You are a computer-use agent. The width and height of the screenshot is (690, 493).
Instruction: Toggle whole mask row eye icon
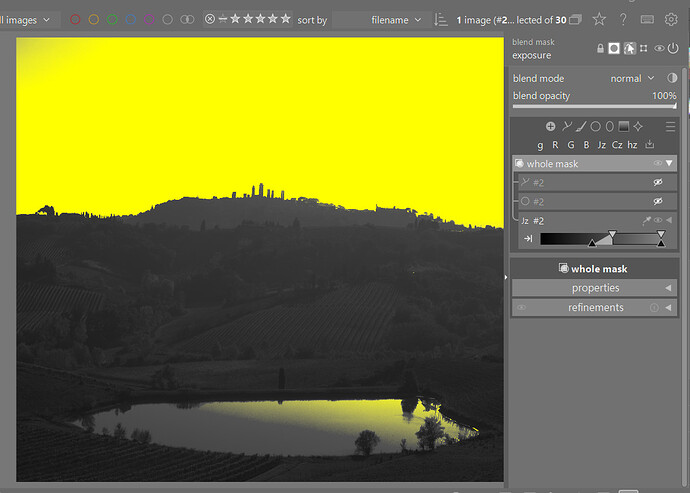tap(658, 163)
